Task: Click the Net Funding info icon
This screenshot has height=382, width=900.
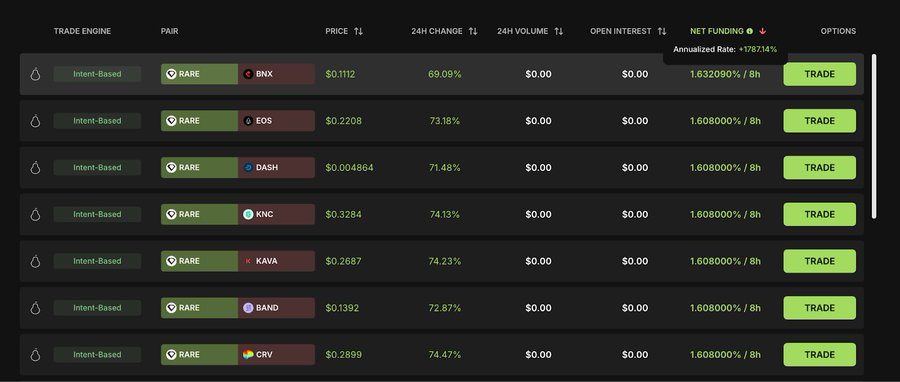Action: coord(750,31)
